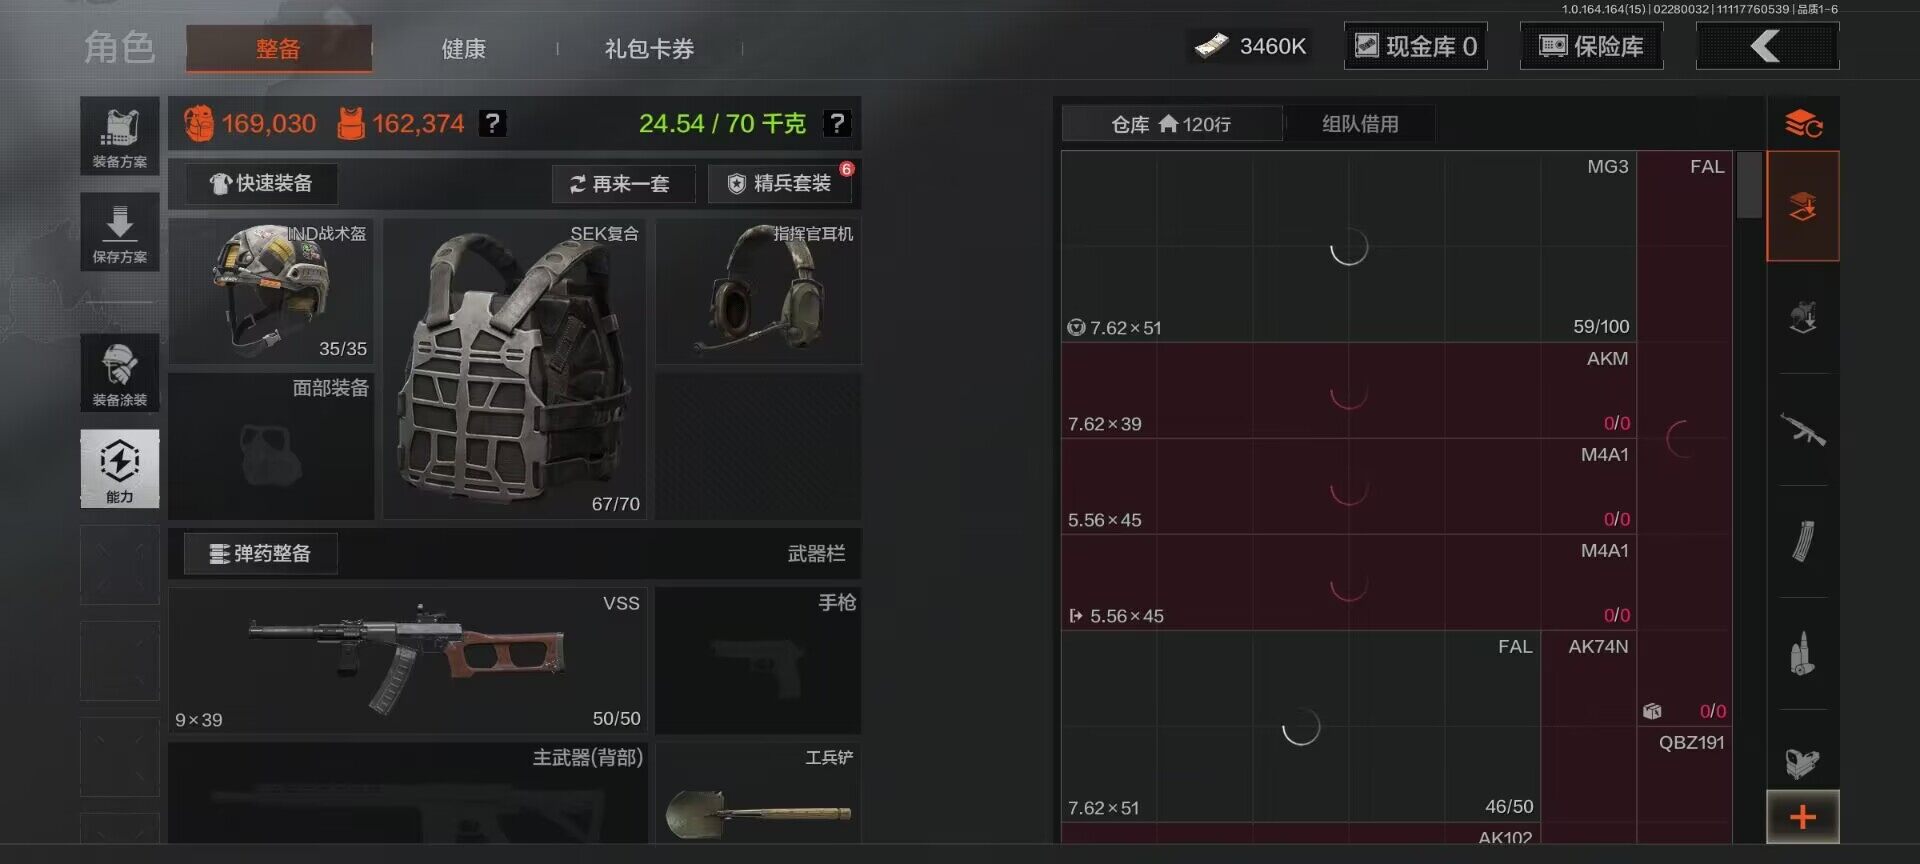Image resolution: width=1920 pixels, height=864 pixels.
Task: Open the 装备涂装 equipment skins icon
Action: click(120, 373)
